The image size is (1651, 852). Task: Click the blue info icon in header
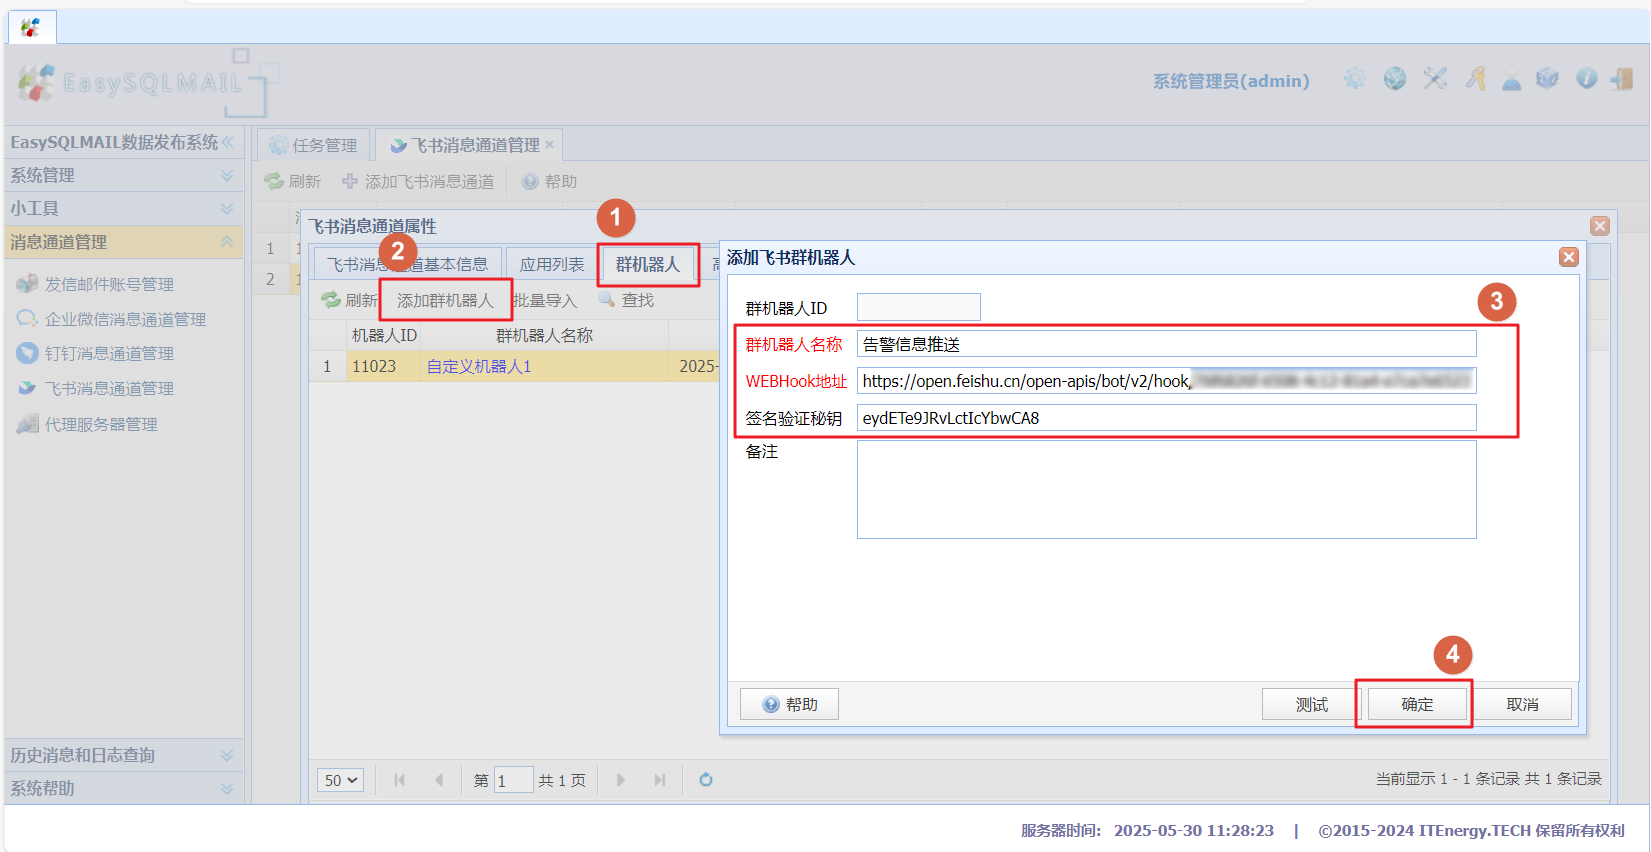click(1586, 79)
